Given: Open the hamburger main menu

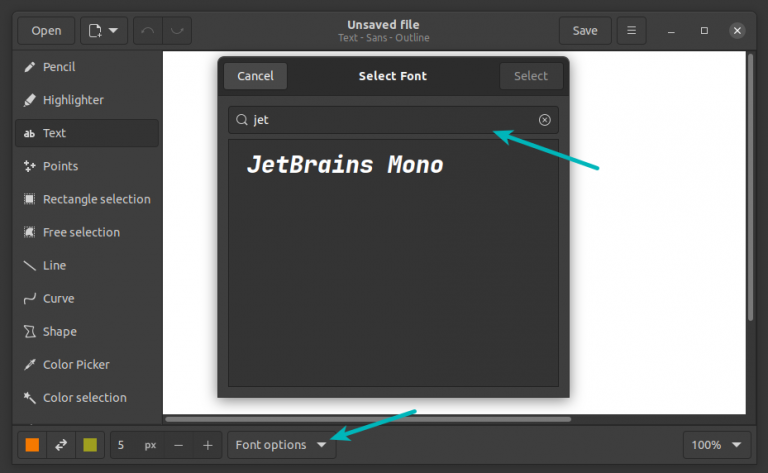Looking at the screenshot, I should 631,31.
